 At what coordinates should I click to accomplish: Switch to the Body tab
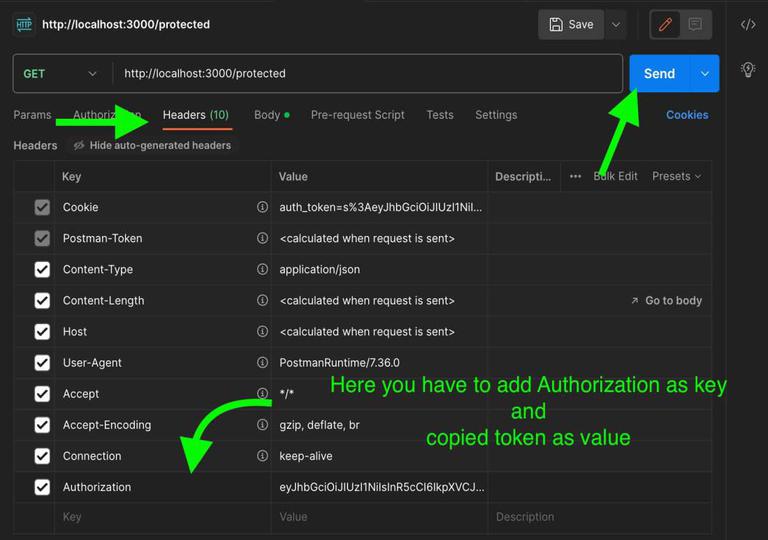[272, 115]
